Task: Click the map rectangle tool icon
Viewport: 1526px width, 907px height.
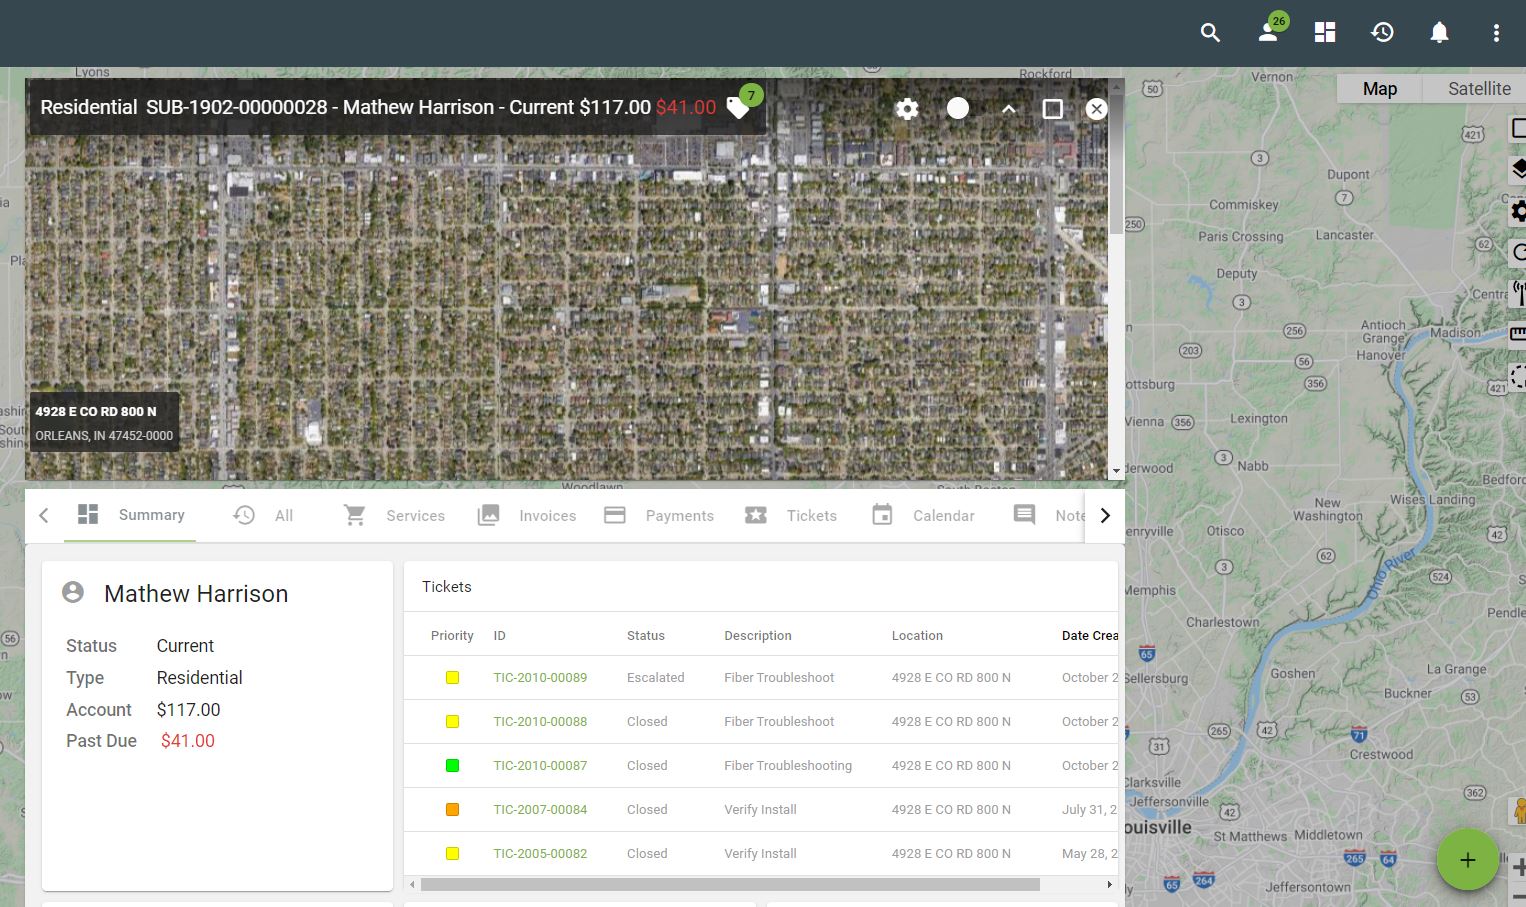Action: [x=1518, y=129]
